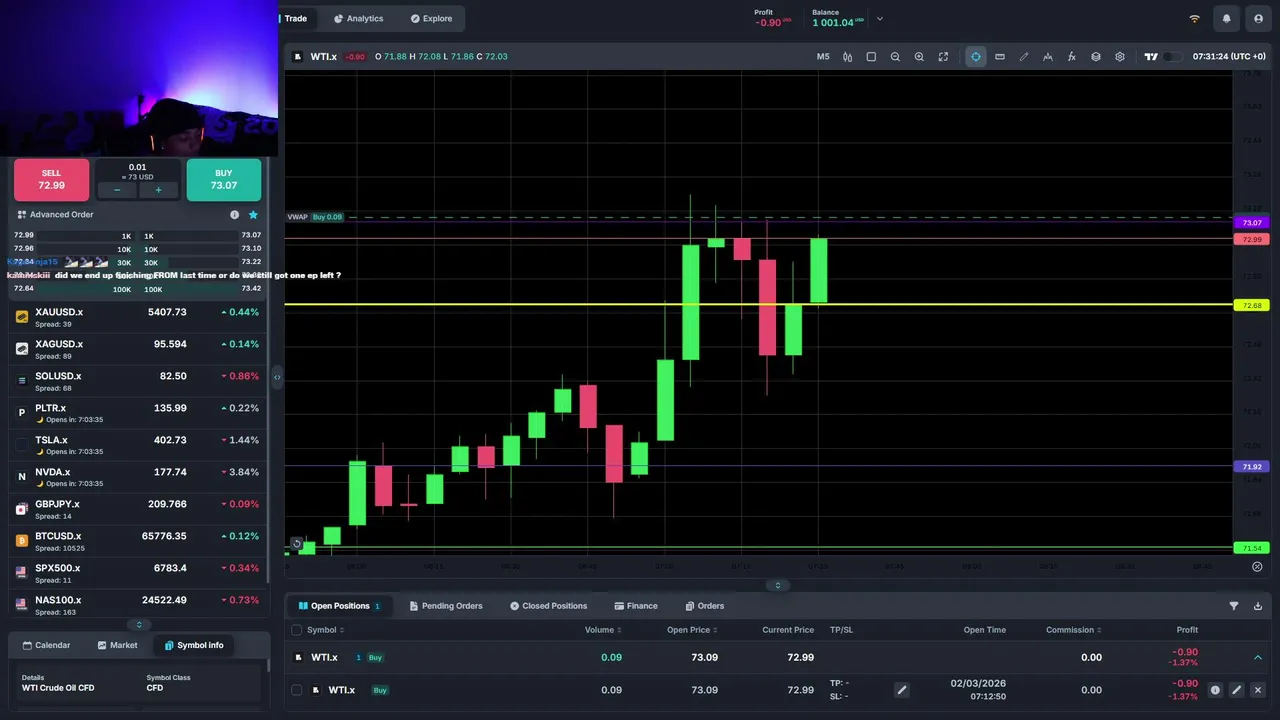The width and height of the screenshot is (1280, 720).
Task: Open the Market tab
Action: 117,645
